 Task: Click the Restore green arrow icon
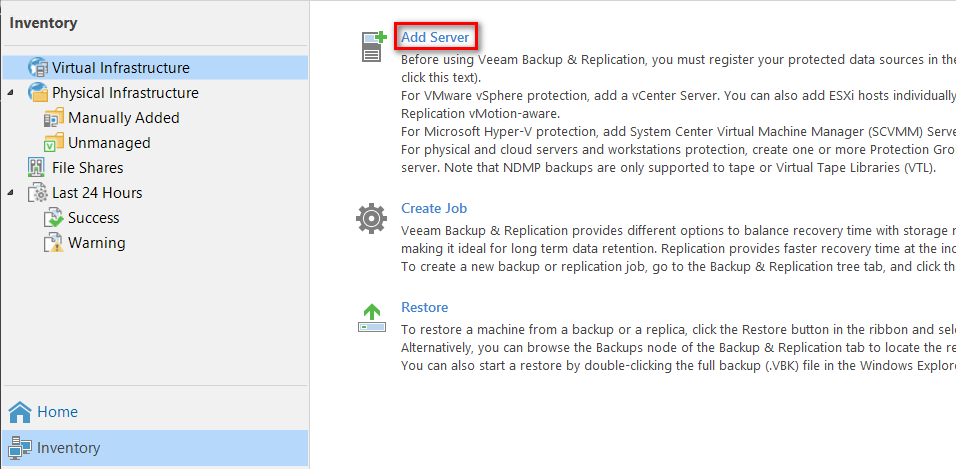[x=371, y=318]
